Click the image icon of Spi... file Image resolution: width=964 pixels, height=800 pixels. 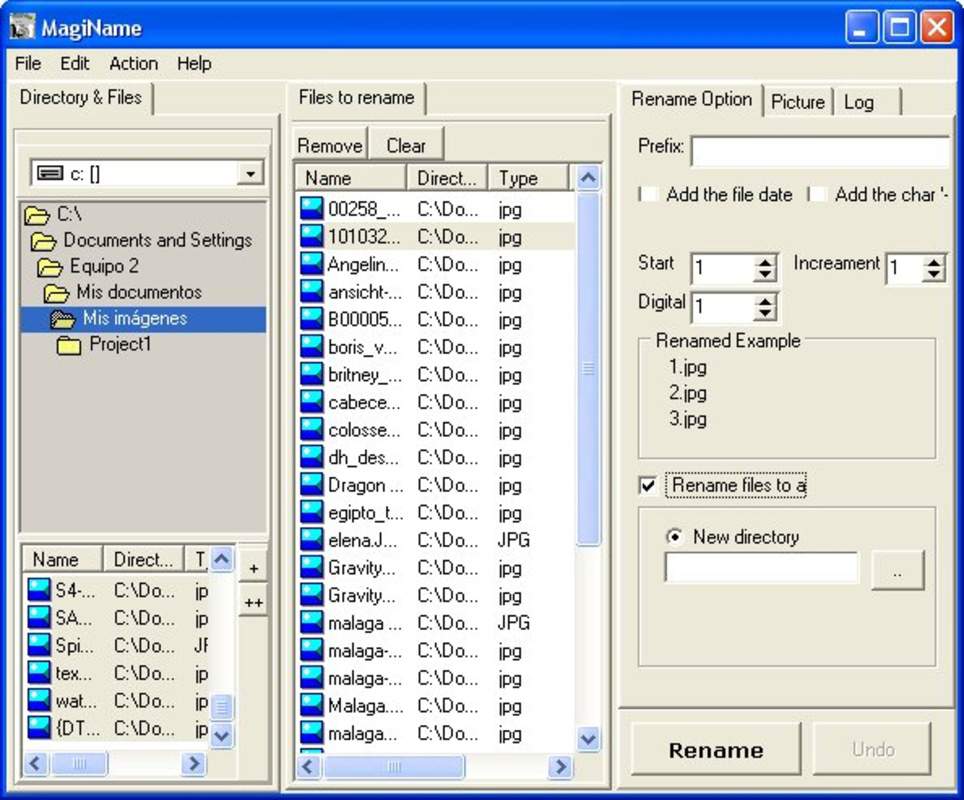click(39, 646)
